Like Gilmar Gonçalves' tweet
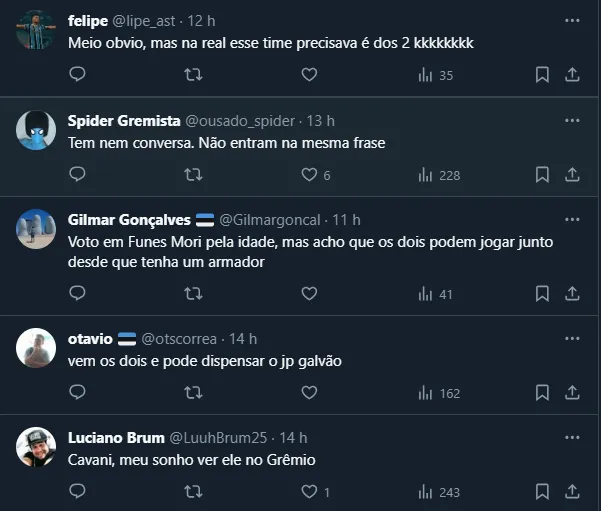The image size is (601, 511). 309,294
